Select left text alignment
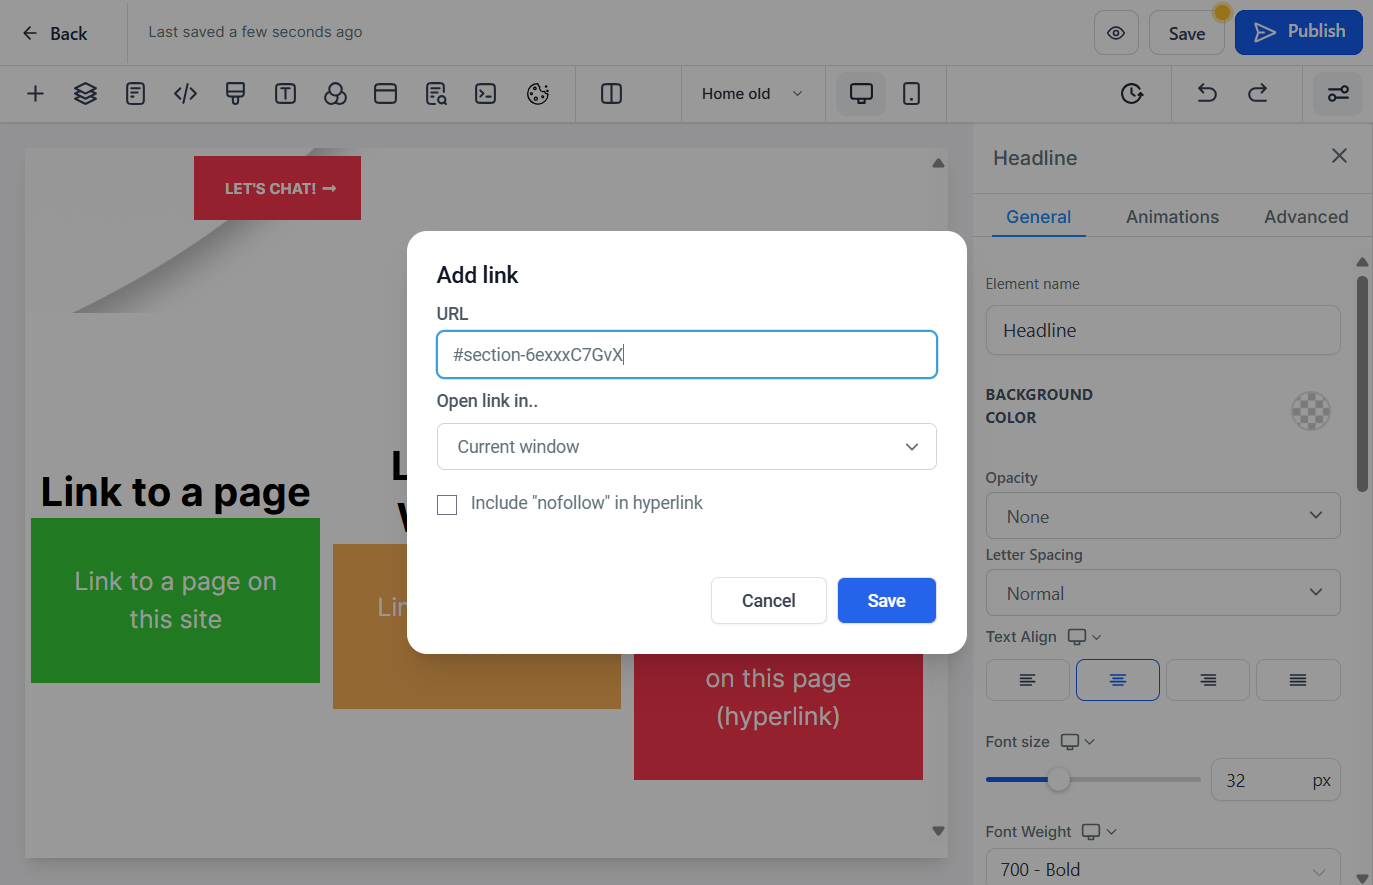Image resolution: width=1373 pixels, height=885 pixels. [x=1027, y=680]
